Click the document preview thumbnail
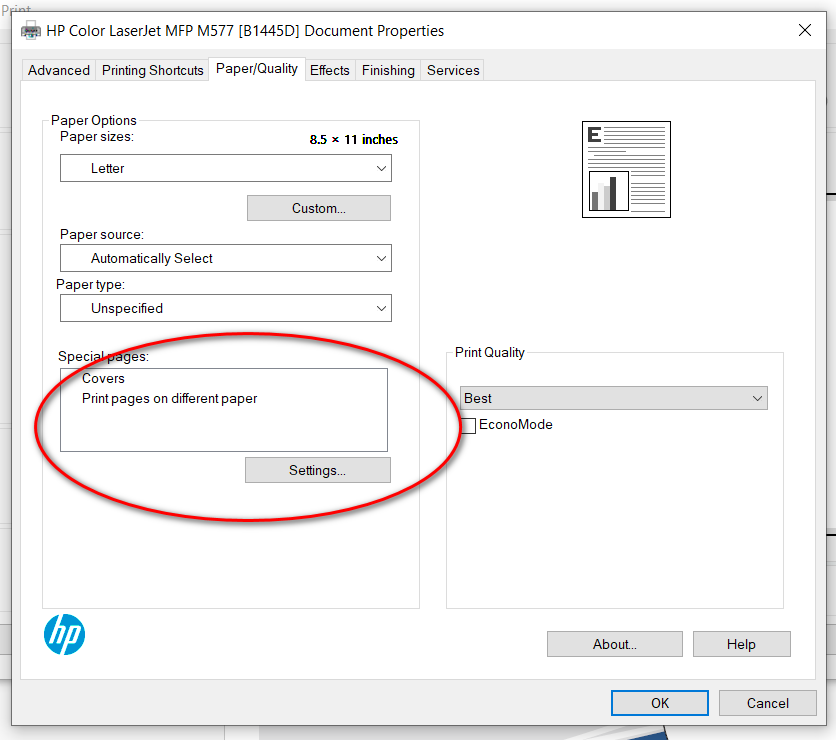This screenshot has width=836, height=740. (626, 168)
